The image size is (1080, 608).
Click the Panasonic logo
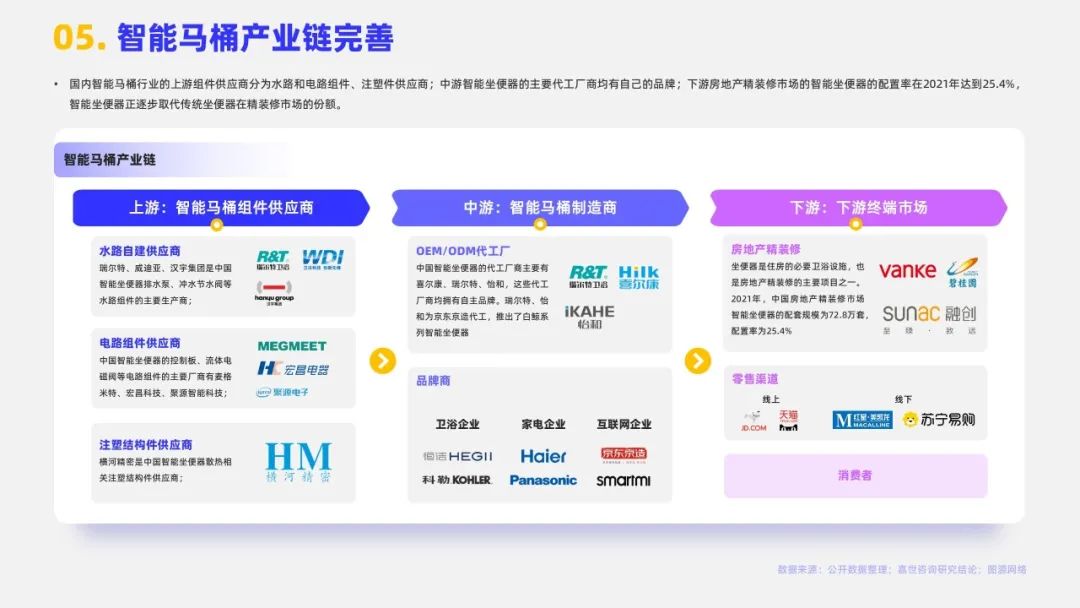[x=543, y=480]
